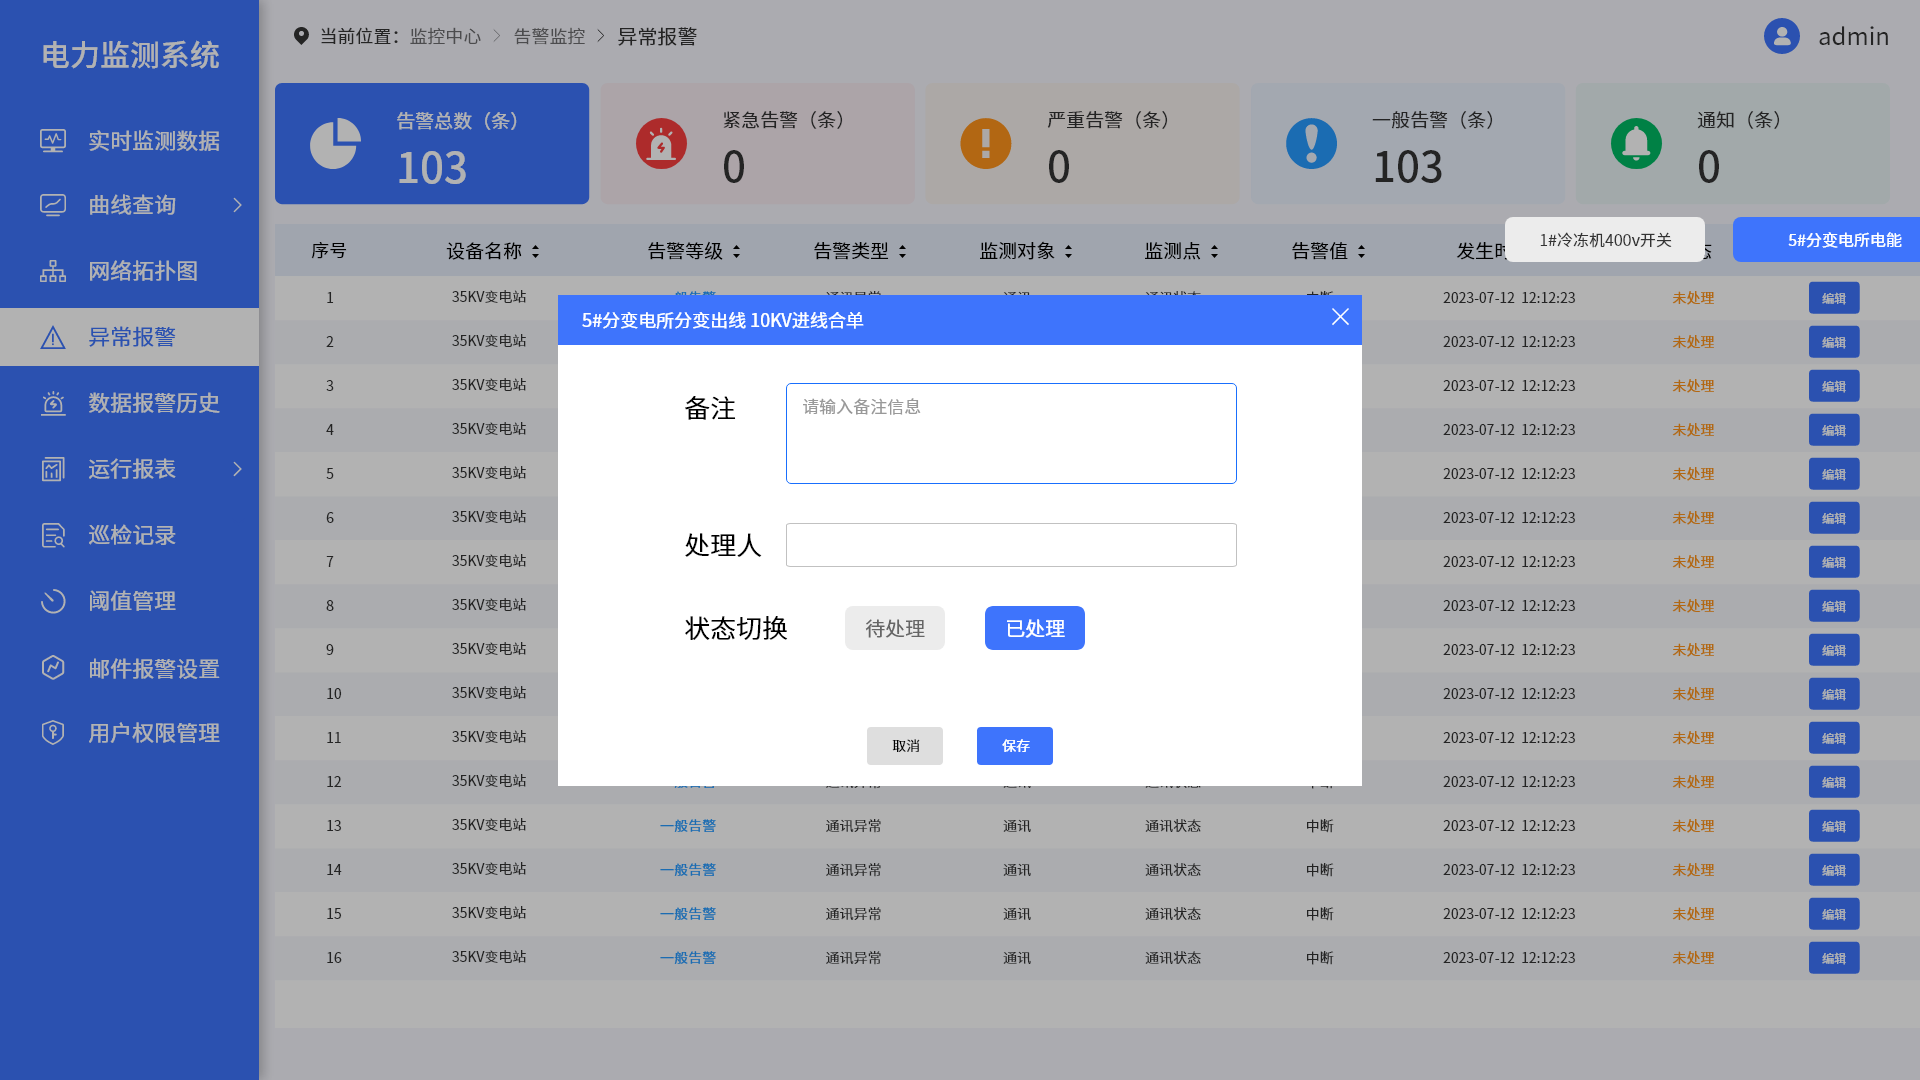1920x1080 pixels.
Task: Click 35KV变电站 cell in row 5
Action: (x=489, y=473)
